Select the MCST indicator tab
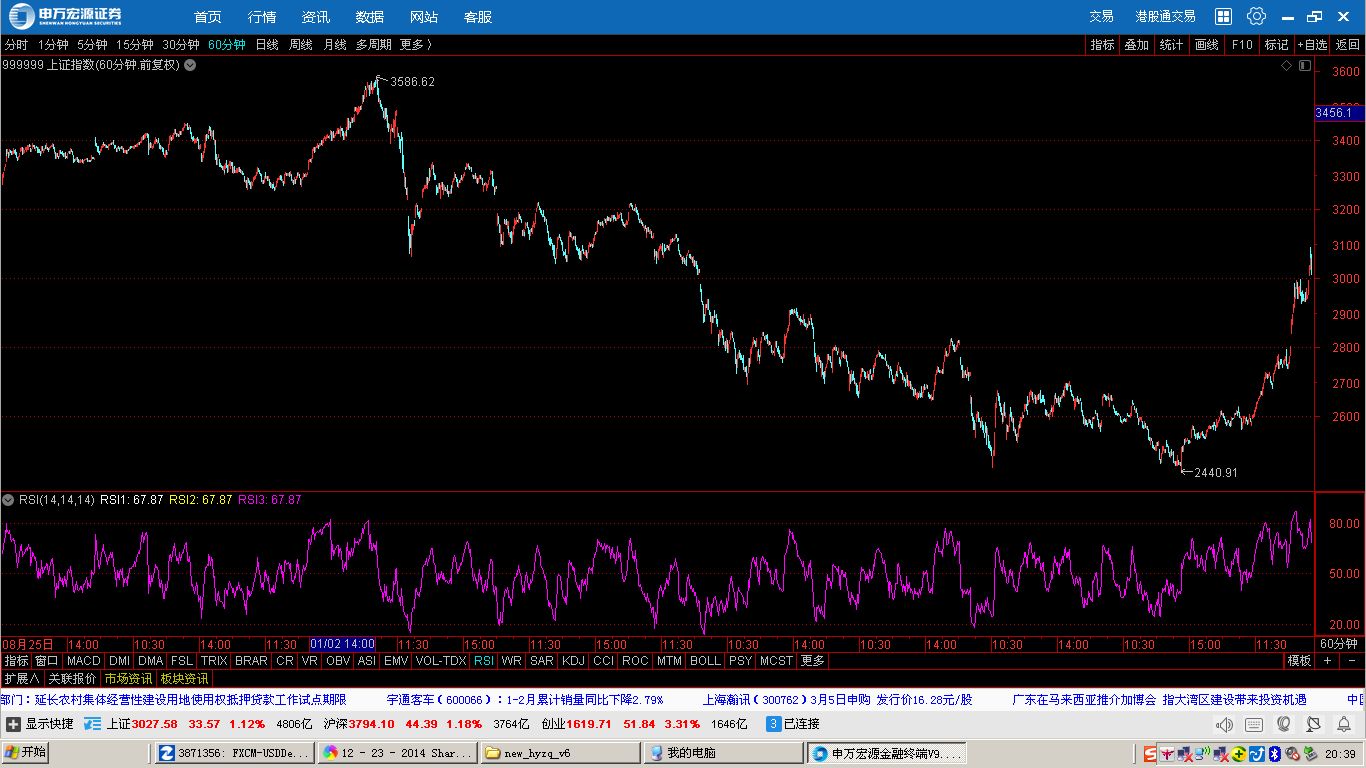 [x=776, y=661]
